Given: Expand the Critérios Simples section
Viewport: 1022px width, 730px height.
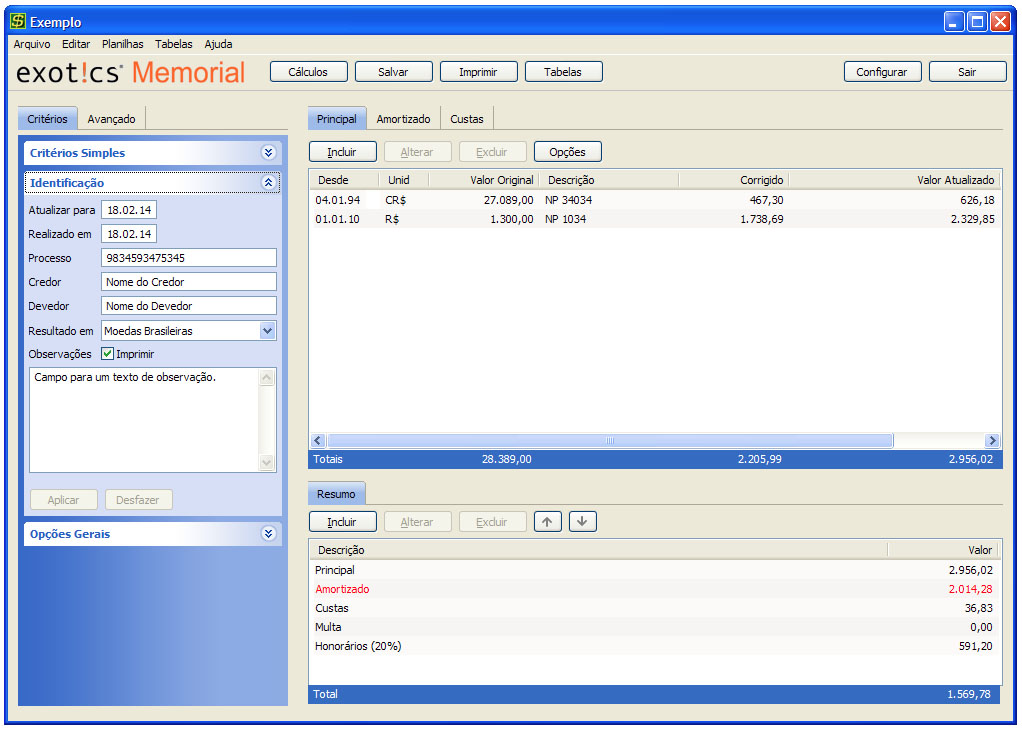Looking at the screenshot, I should tap(268, 153).
